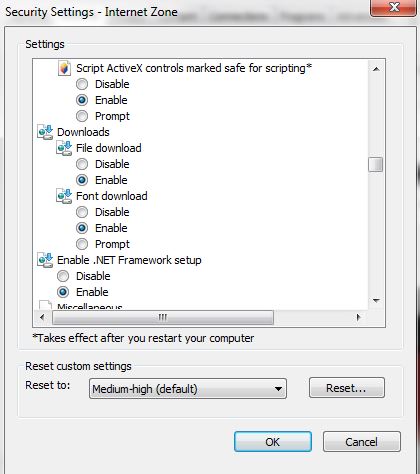Click the Enable .NET Framework setup icon
The width and height of the screenshot is (420, 474).
(x=45, y=260)
